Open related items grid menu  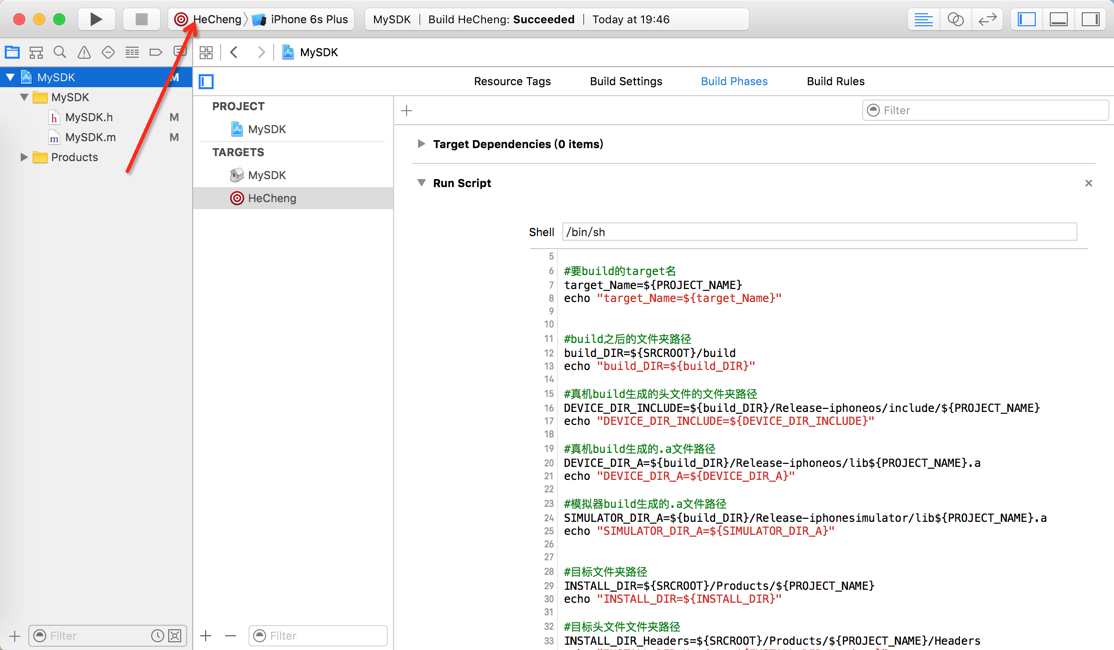pyautogui.click(x=206, y=52)
